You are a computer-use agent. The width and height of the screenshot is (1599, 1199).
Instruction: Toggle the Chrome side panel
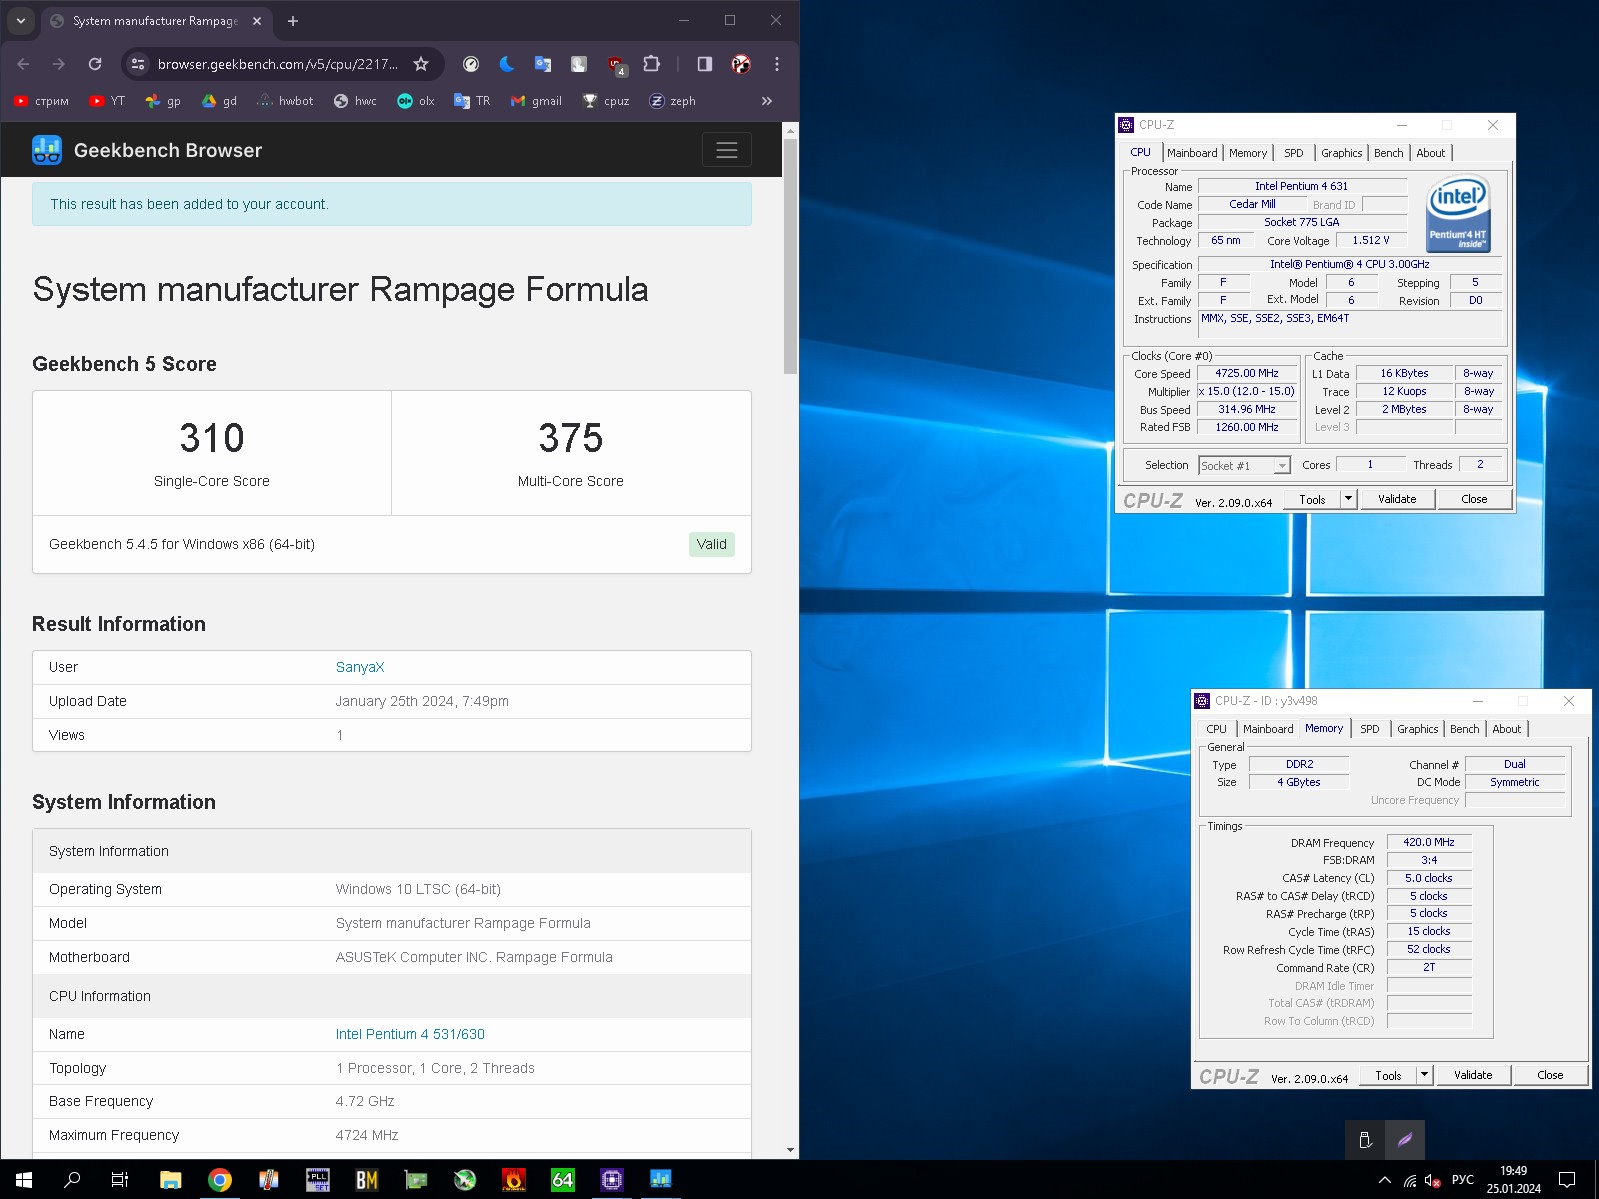coord(705,64)
